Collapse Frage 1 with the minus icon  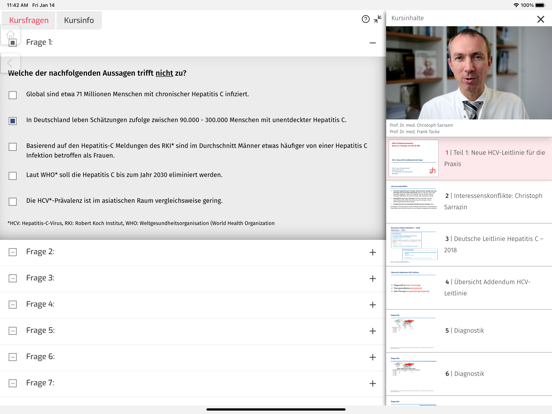pos(372,43)
